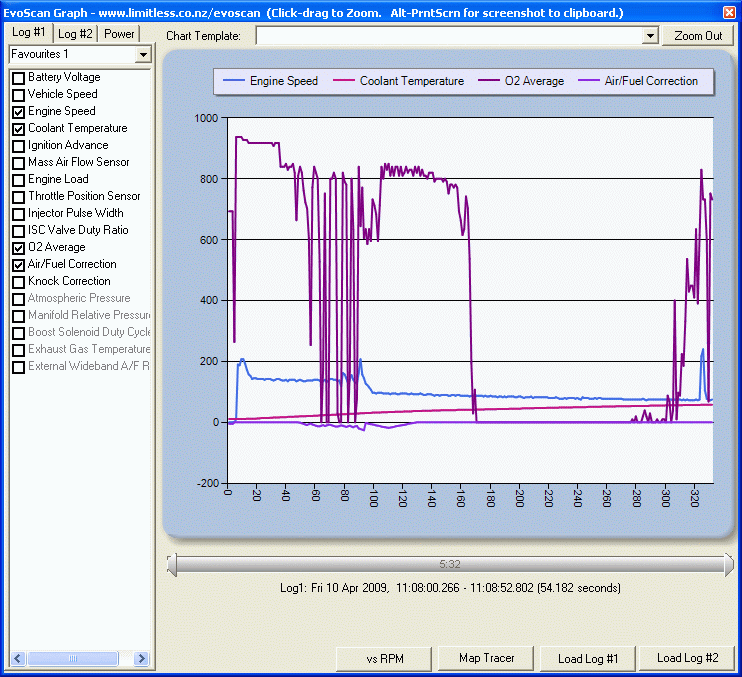Click the Load Log #2 button
The height and width of the screenshot is (677, 742).
(687, 659)
